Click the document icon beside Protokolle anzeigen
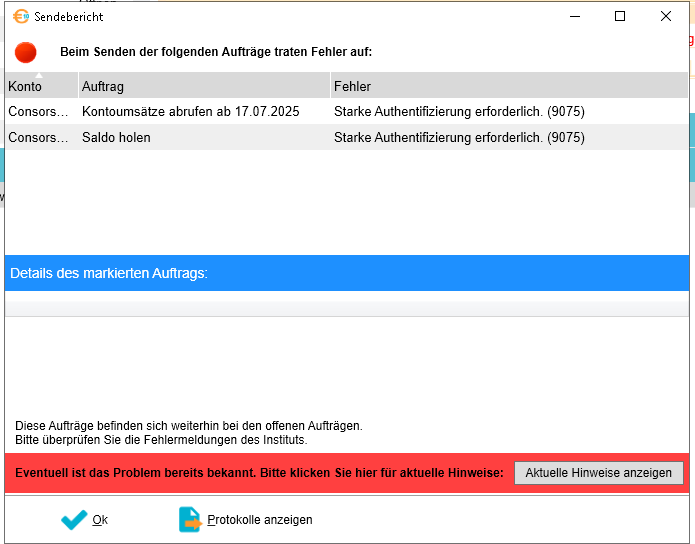 pos(189,520)
